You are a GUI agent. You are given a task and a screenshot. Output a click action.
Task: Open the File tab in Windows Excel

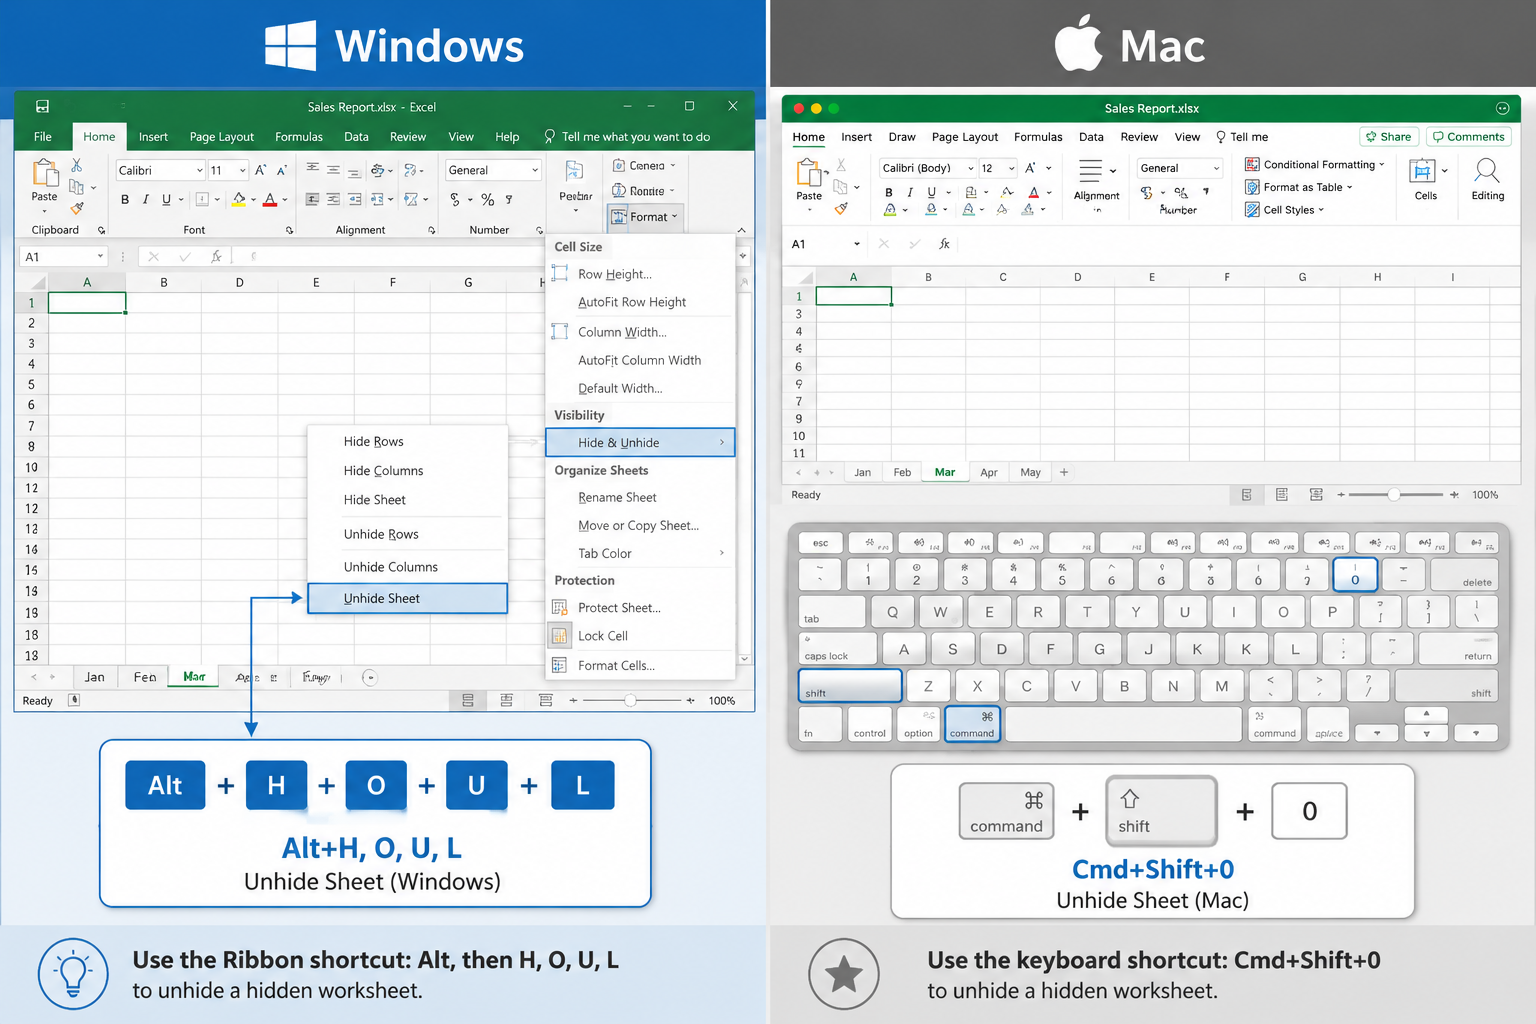(x=43, y=137)
